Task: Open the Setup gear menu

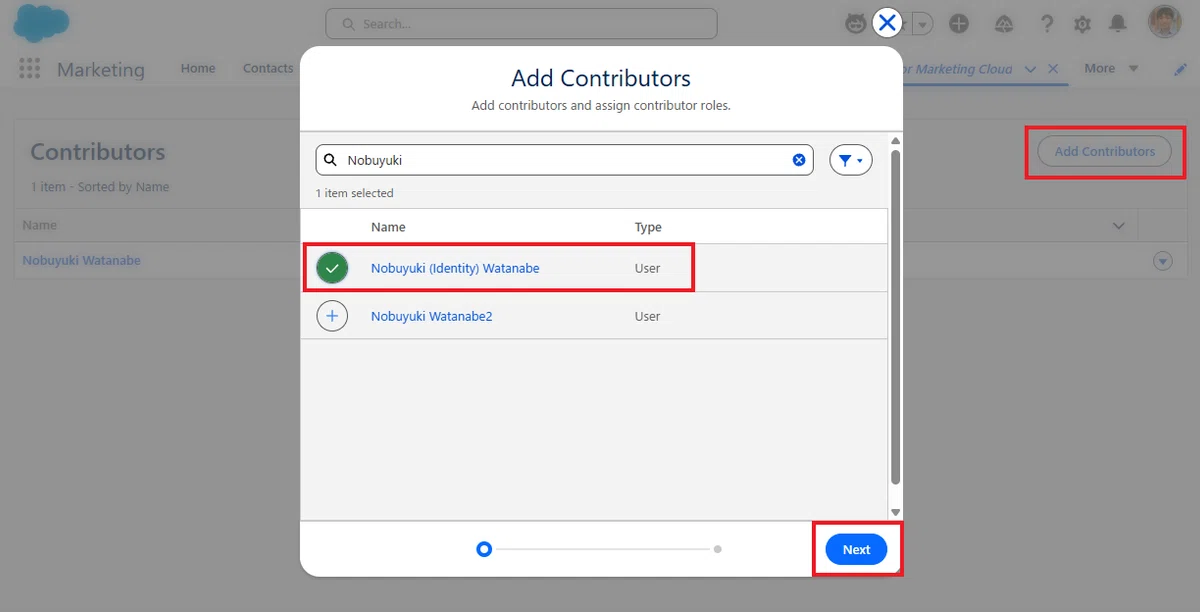Action: tap(1082, 24)
